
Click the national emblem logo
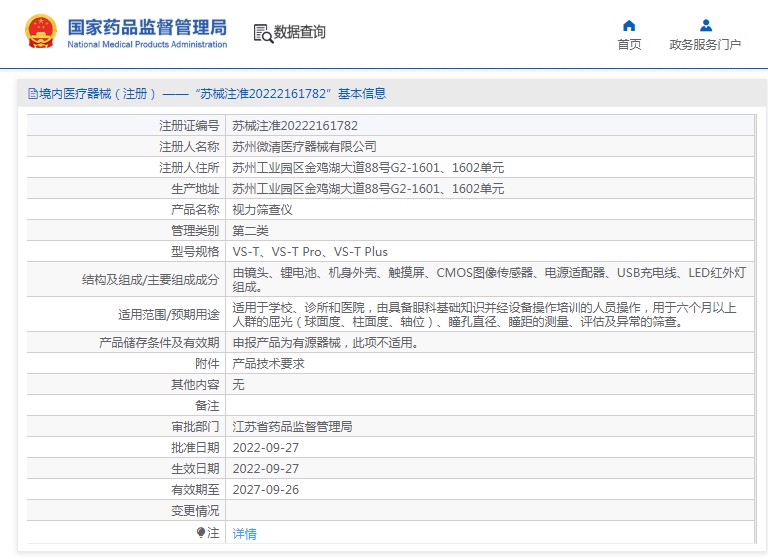(41, 31)
